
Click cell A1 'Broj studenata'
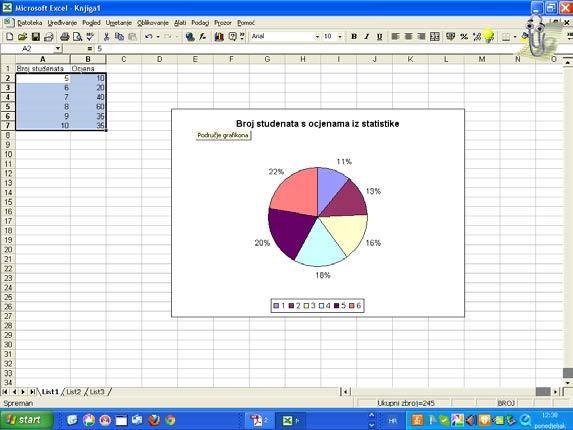coord(43,68)
